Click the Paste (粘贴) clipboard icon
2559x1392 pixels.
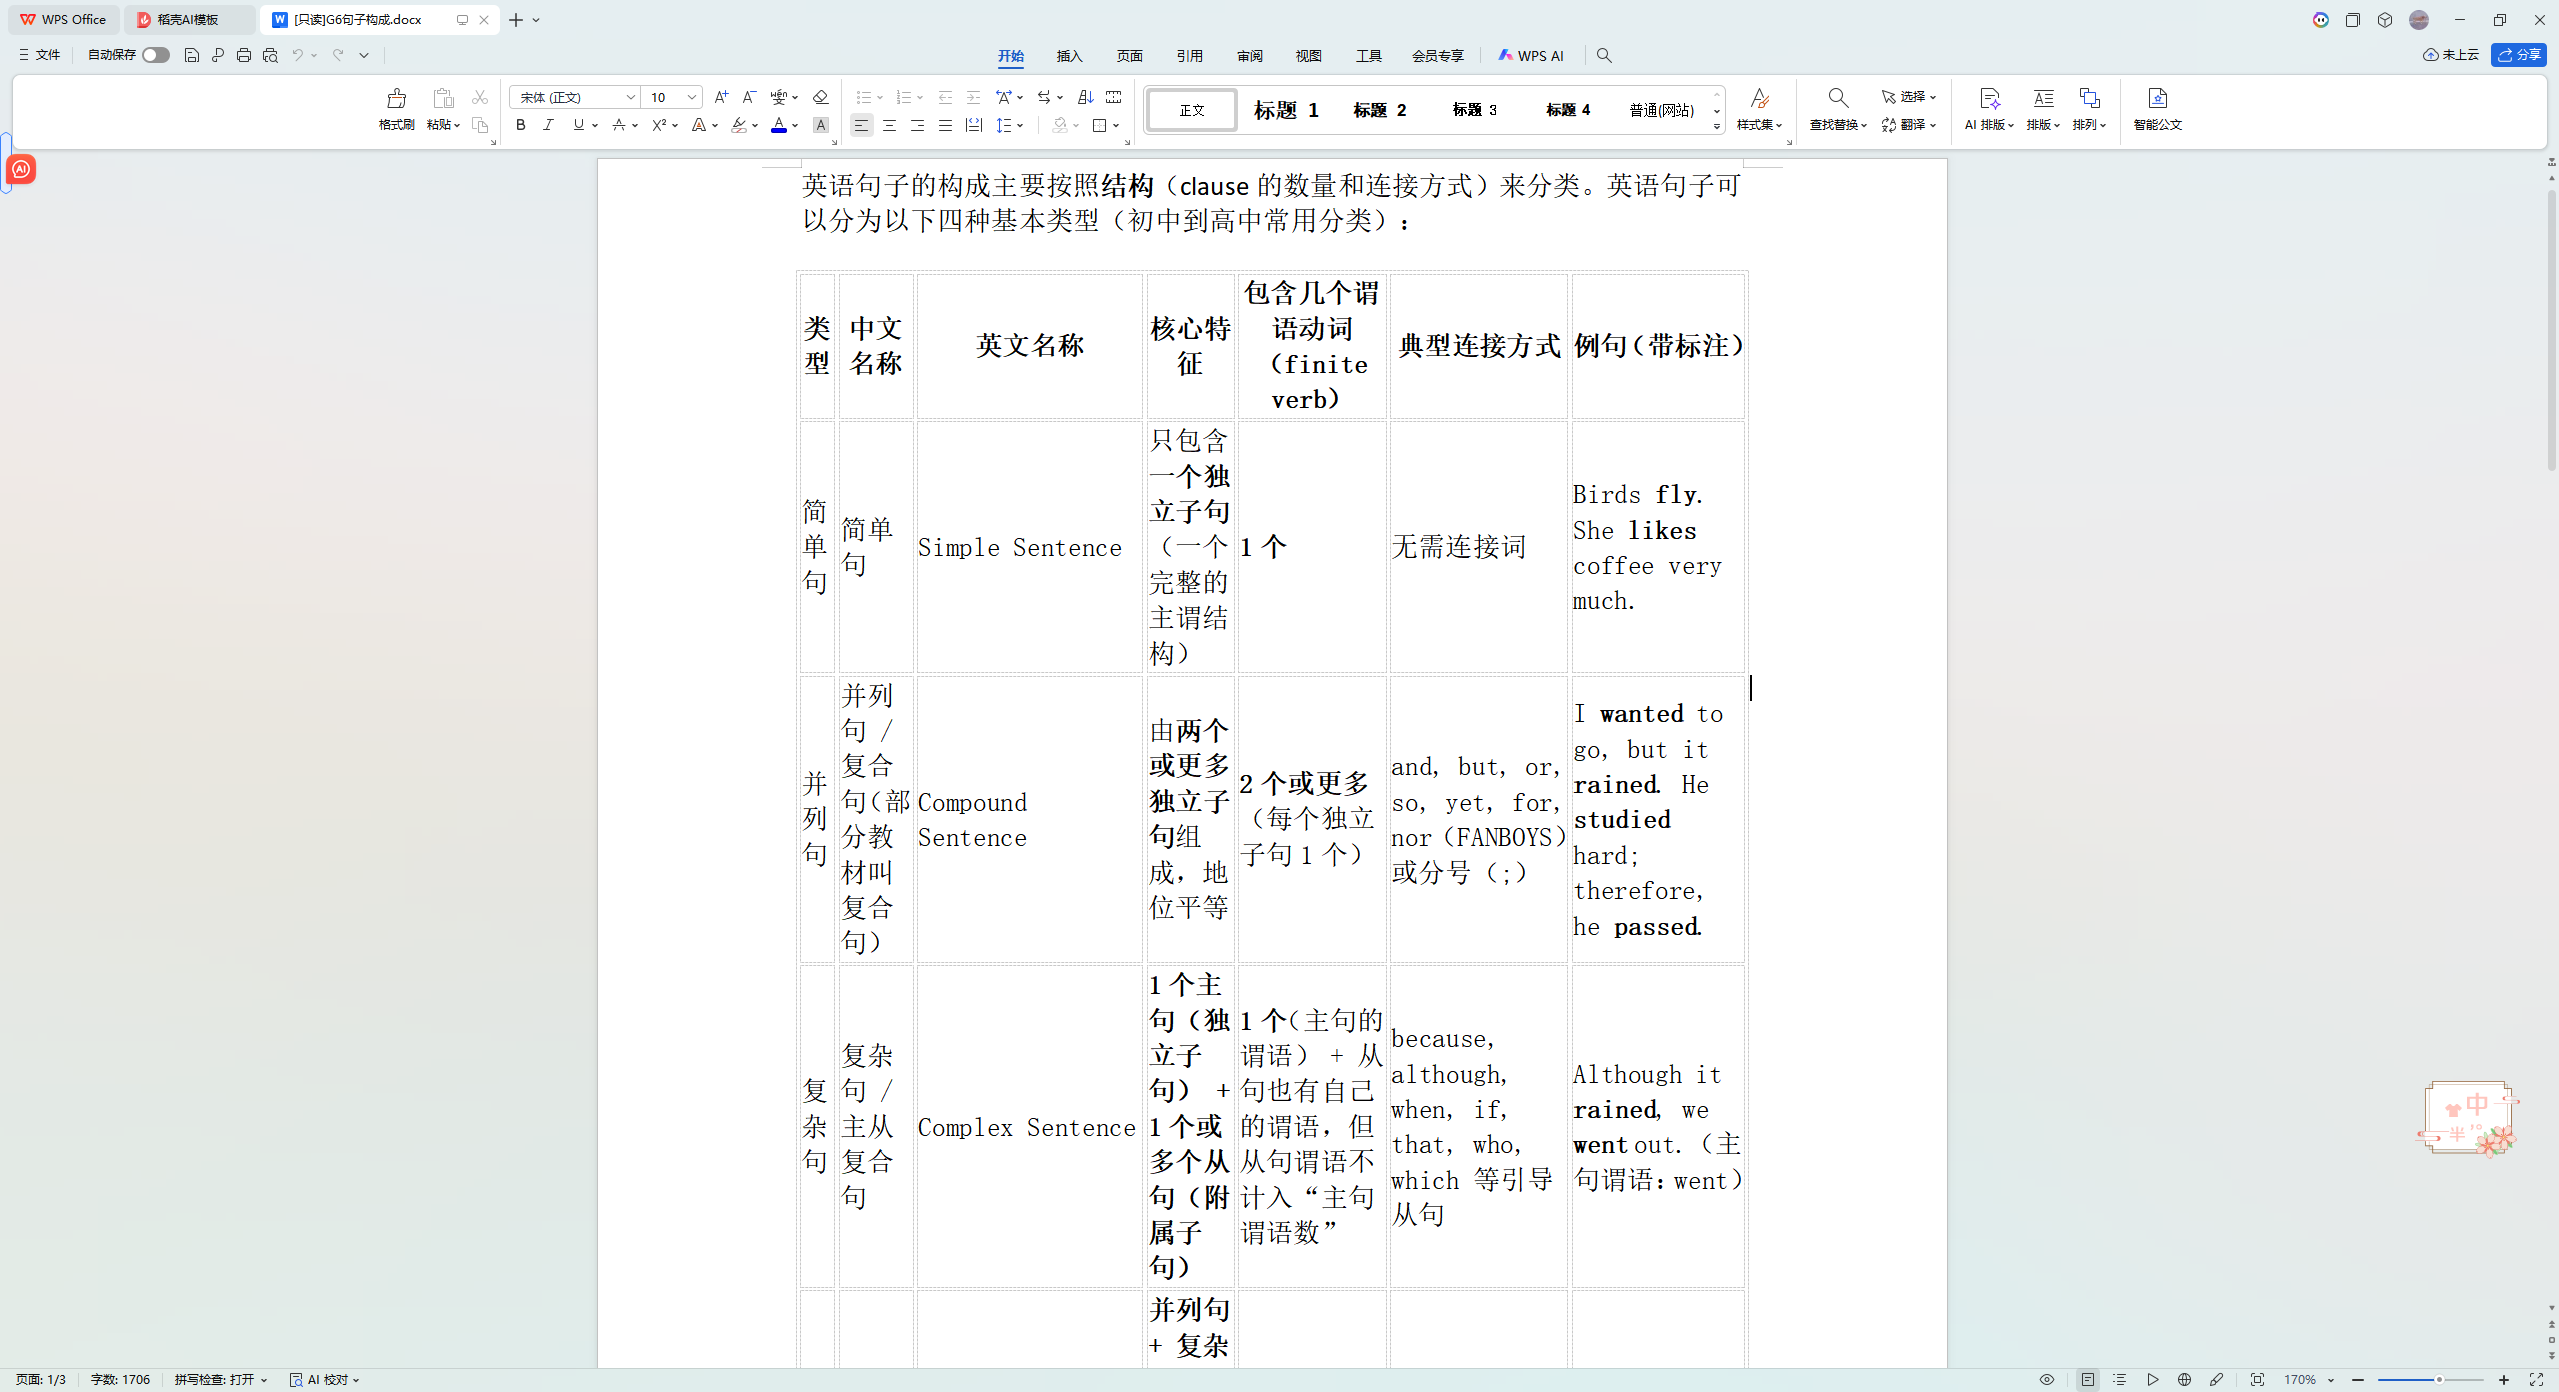[443, 98]
